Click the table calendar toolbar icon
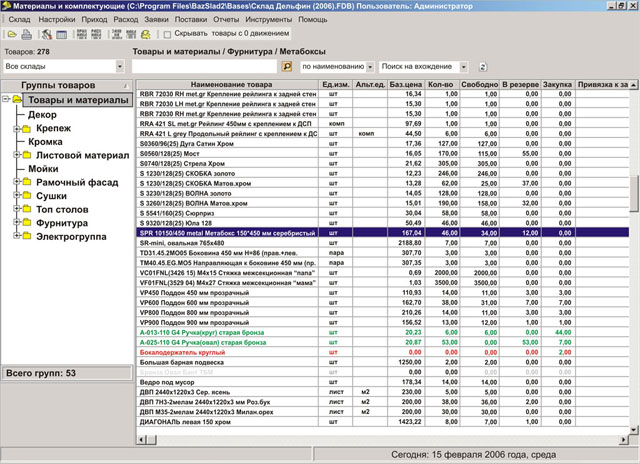Screen dimensions: 640x464 (62, 35)
